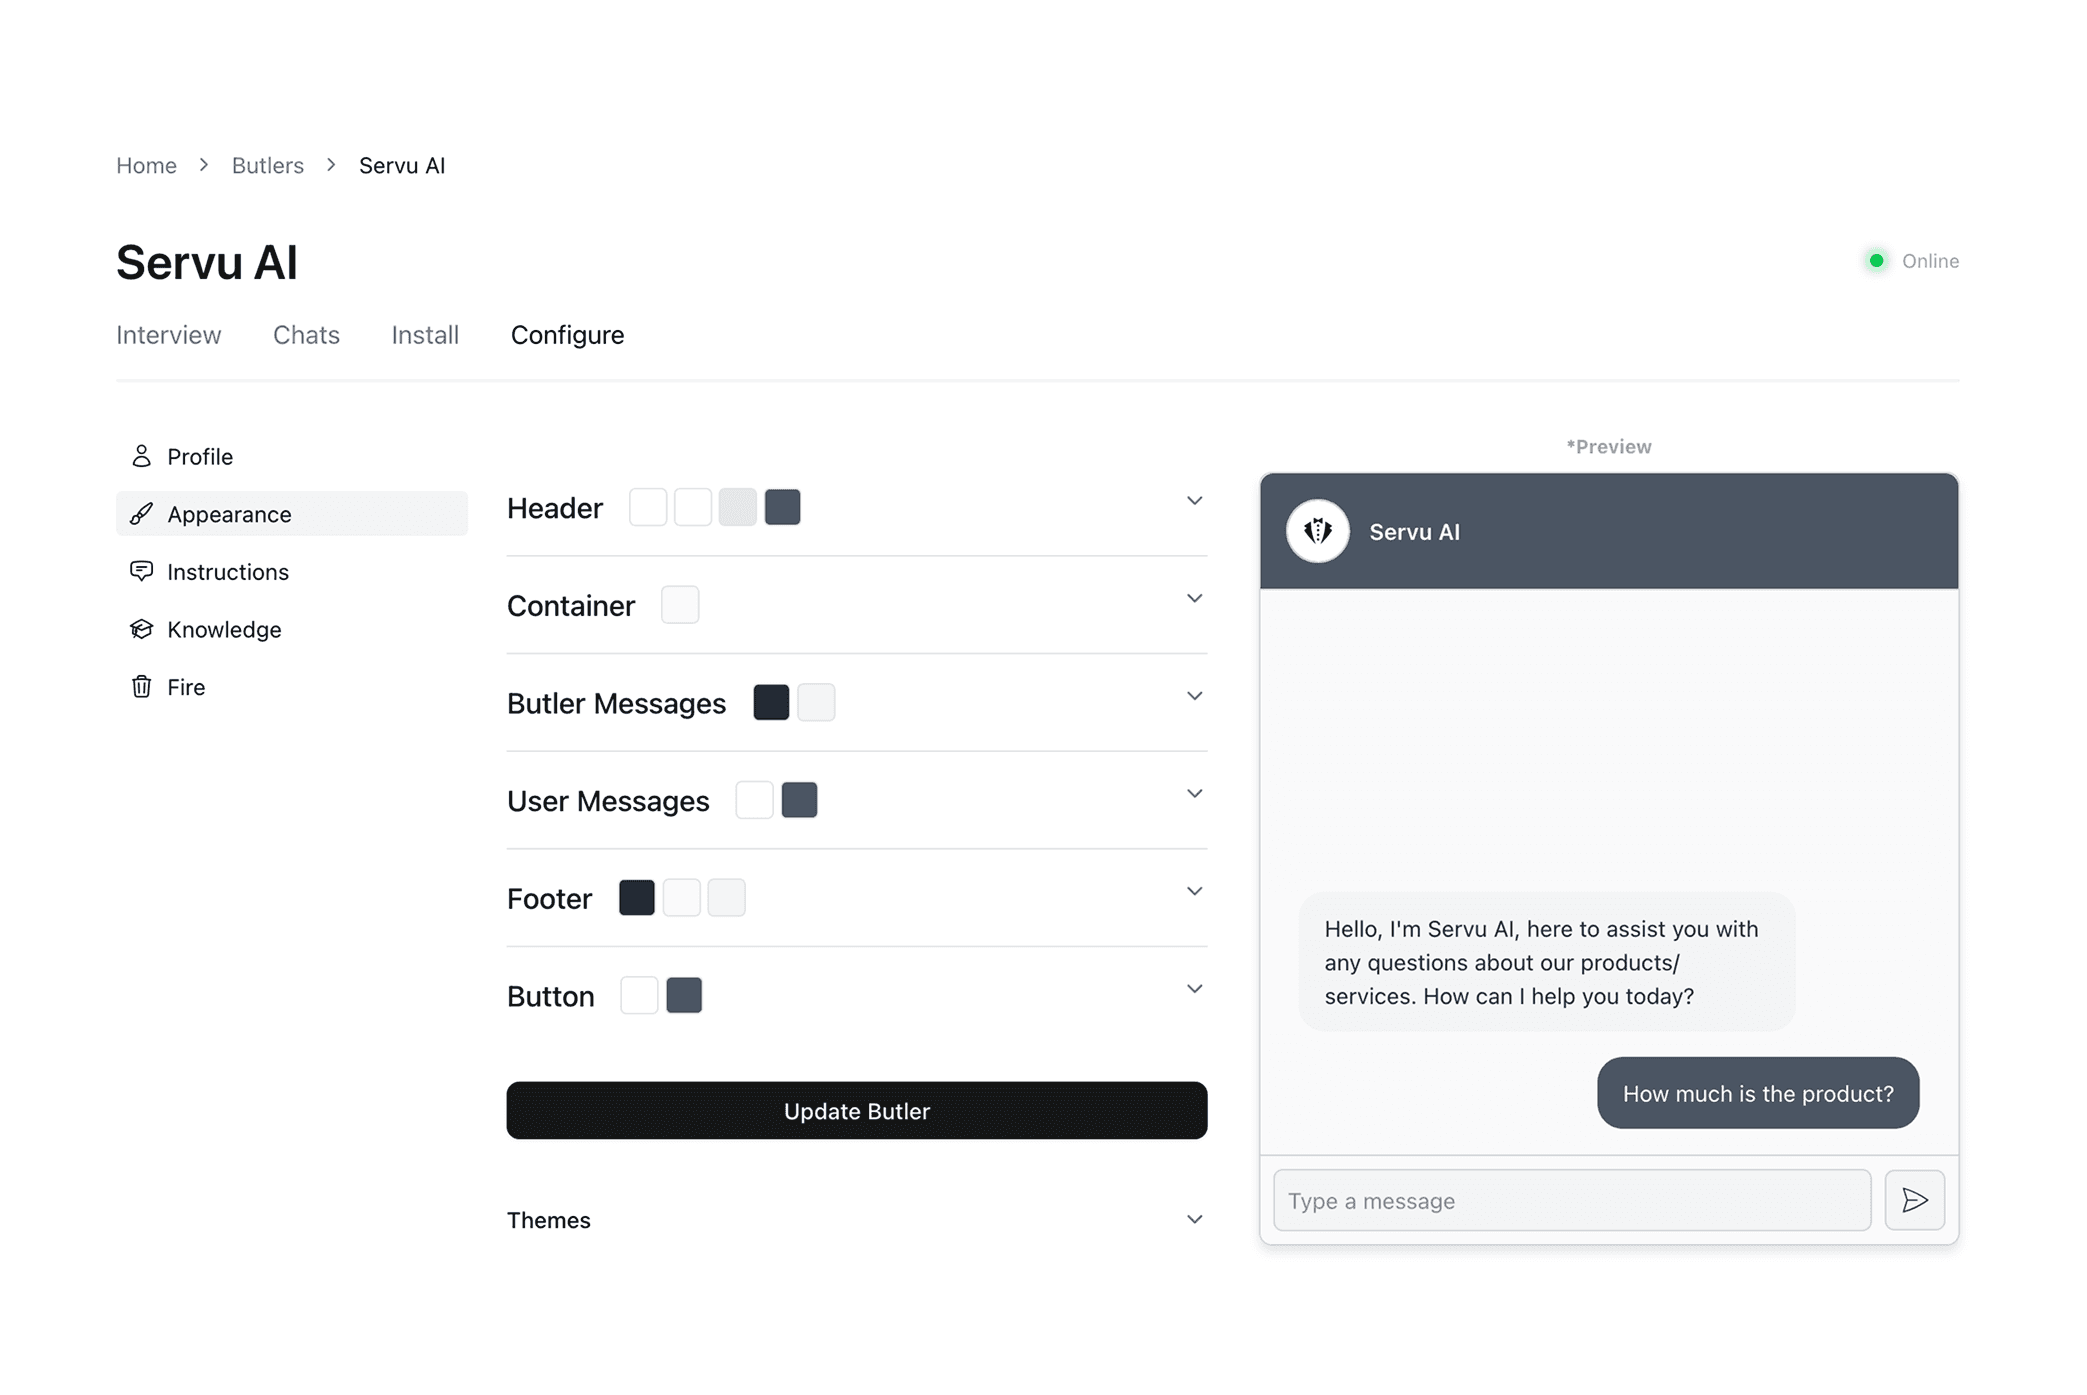Click the Servu AI tuxedo avatar in preview
2087x1395 pixels.
pyautogui.click(x=1318, y=531)
